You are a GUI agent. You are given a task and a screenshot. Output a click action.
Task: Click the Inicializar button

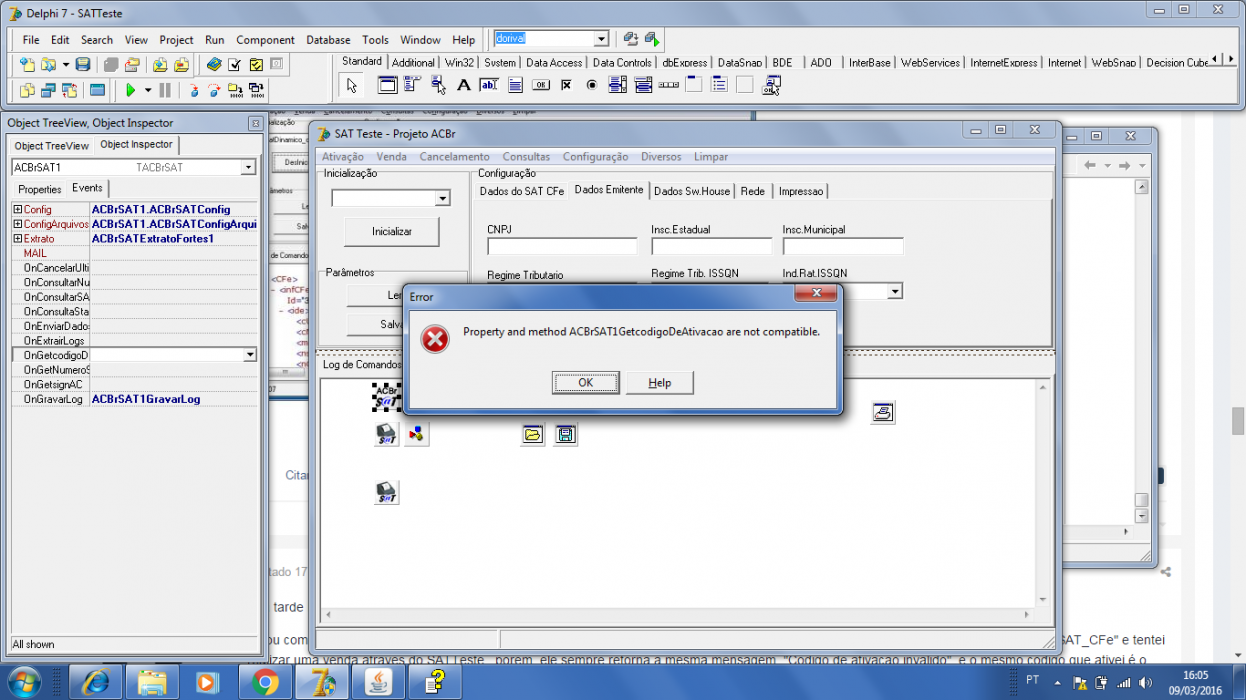391,231
